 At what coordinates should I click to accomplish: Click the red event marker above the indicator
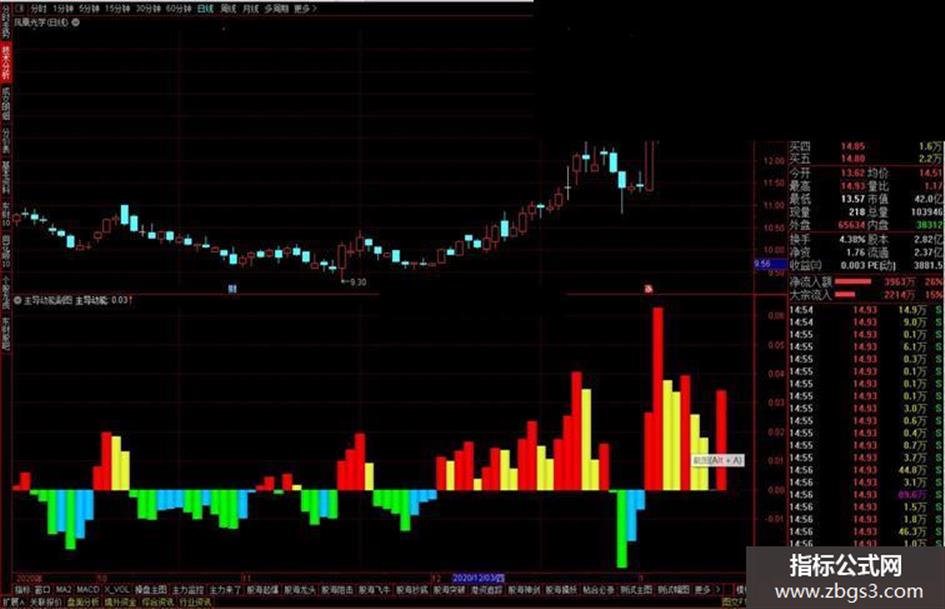648,289
